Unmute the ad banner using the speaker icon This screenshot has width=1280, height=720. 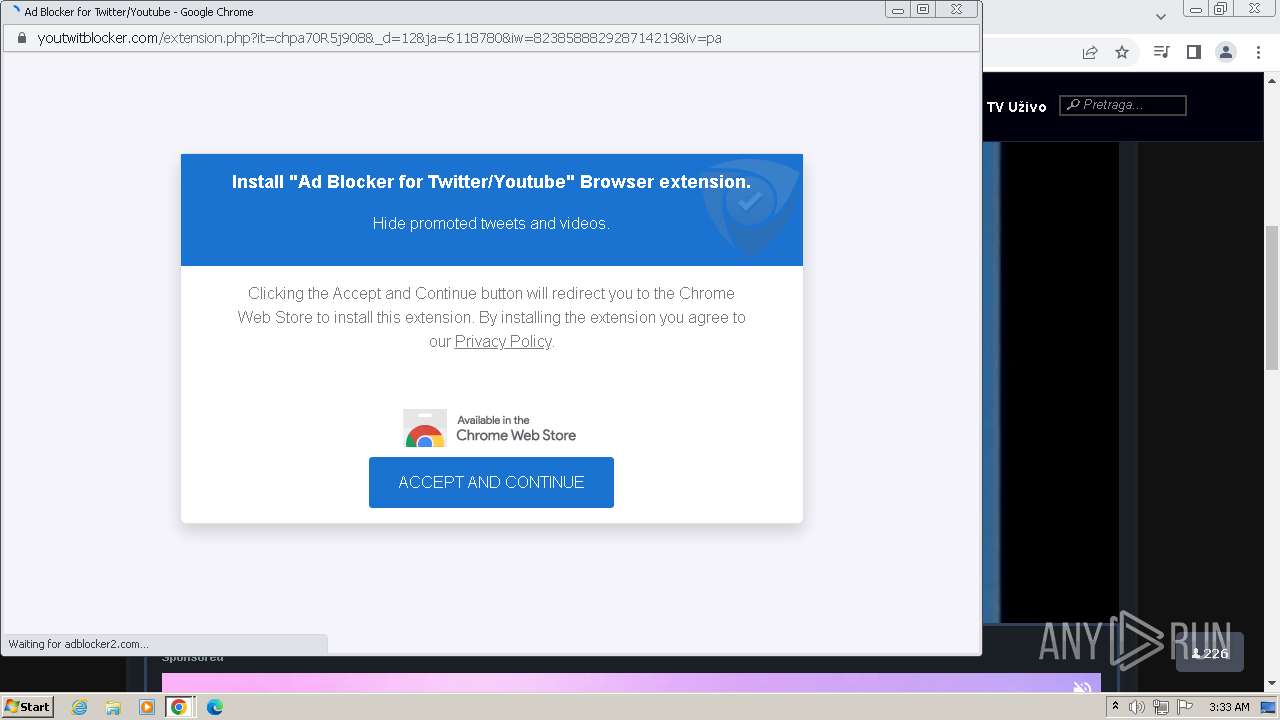[x=1081, y=687]
